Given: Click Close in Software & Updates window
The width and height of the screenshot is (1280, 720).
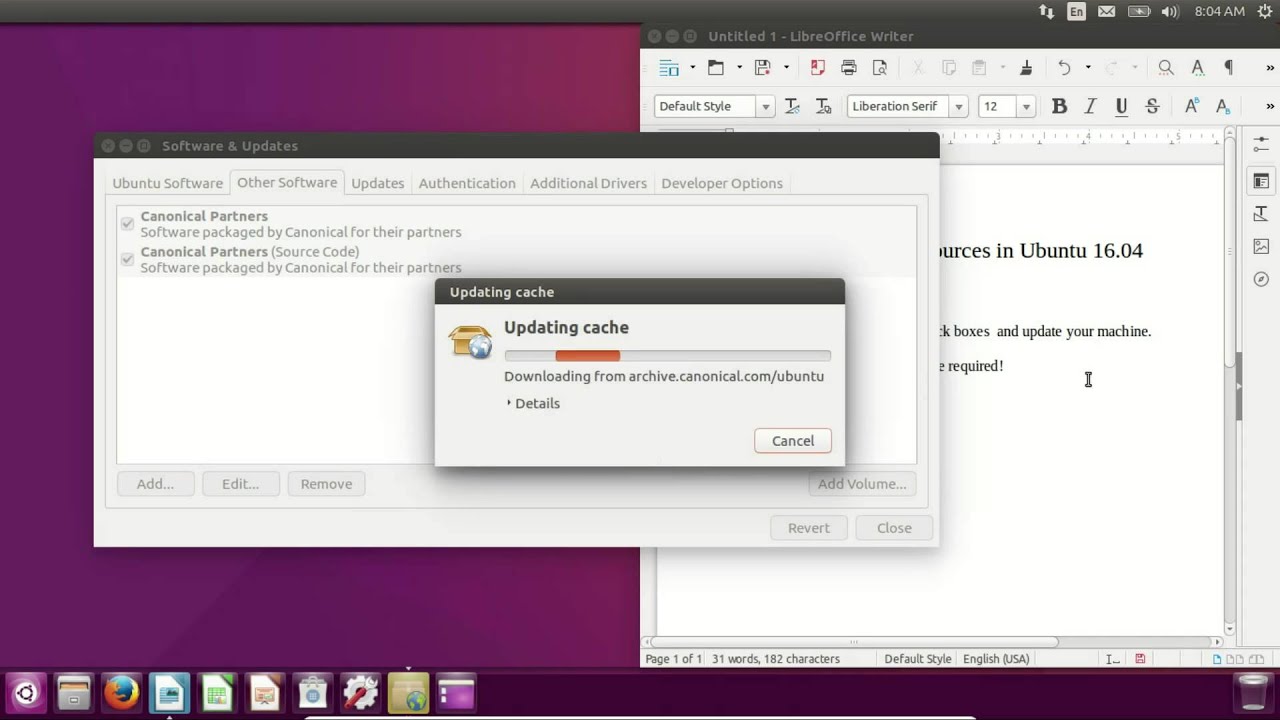Looking at the screenshot, I should pyautogui.click(x=894, y=528).
